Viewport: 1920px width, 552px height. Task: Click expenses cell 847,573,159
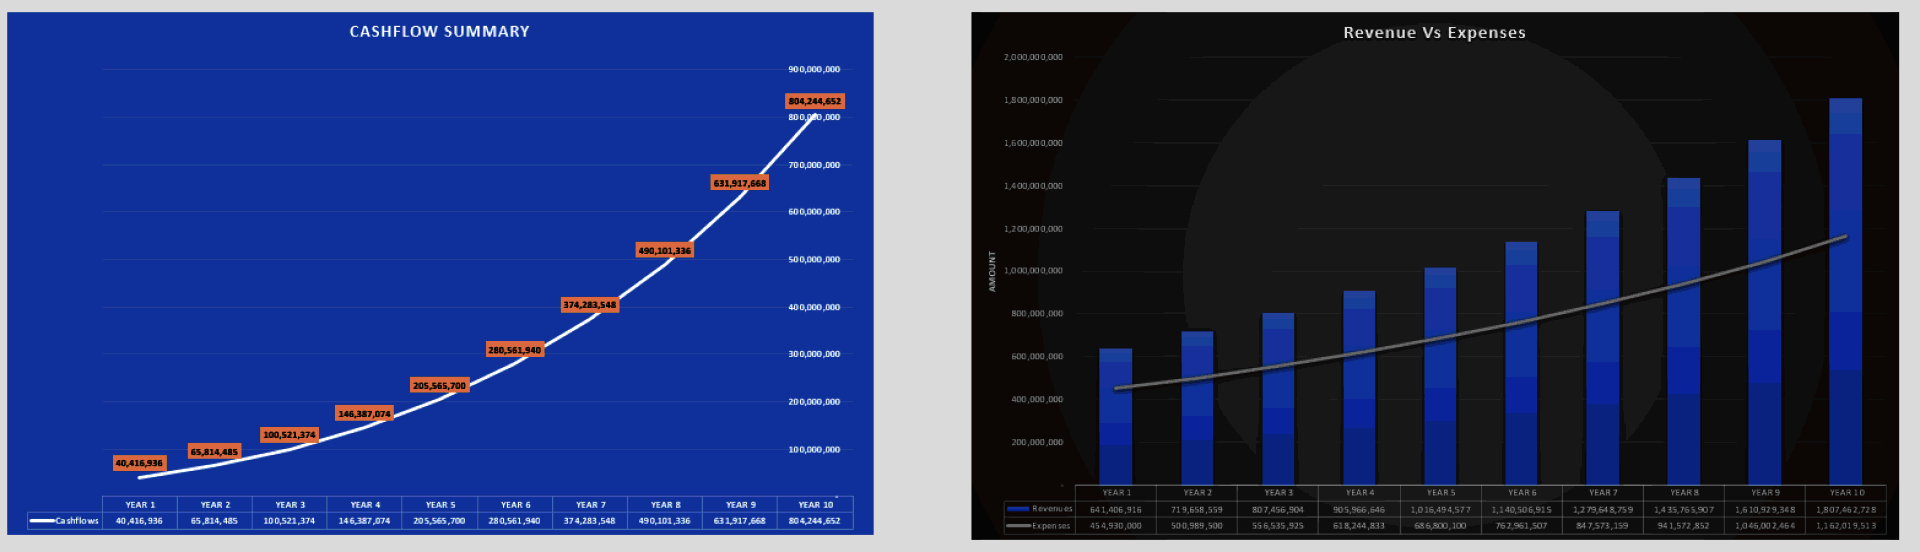point(1602,526)
